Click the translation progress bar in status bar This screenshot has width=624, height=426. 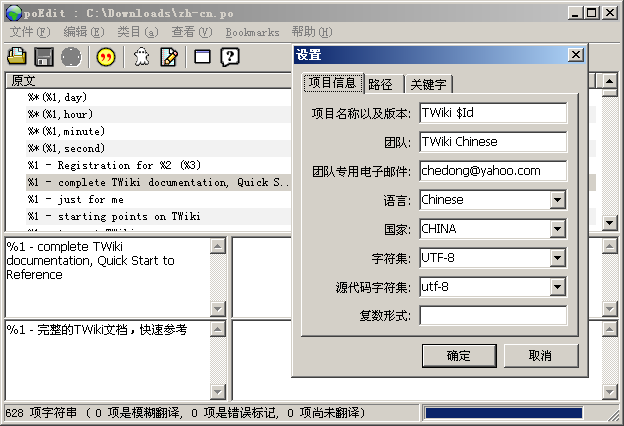[x=504, y=413]
